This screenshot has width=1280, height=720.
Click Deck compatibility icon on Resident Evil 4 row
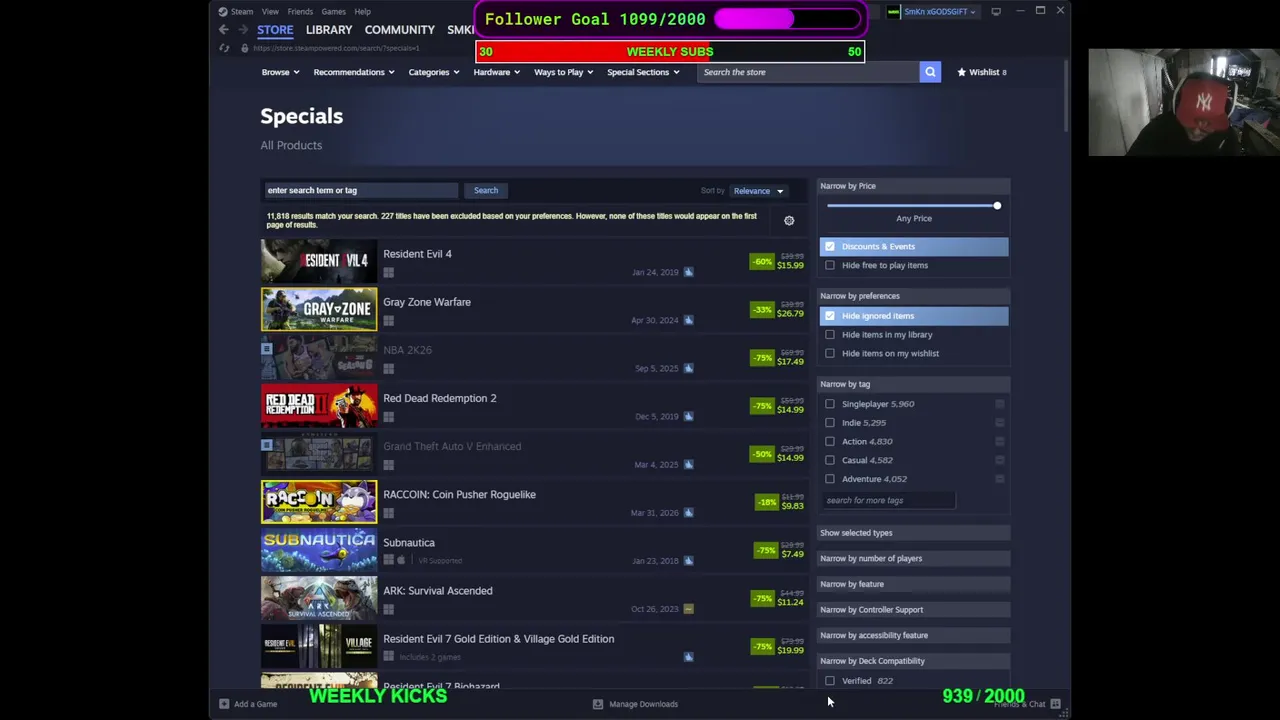point(688,272)
